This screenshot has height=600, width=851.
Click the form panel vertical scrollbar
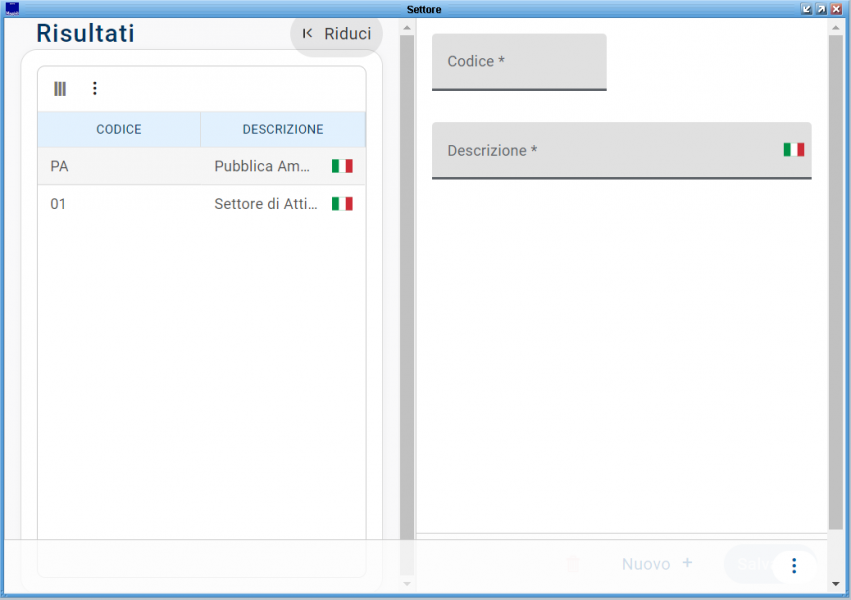[x=836, y=282]
